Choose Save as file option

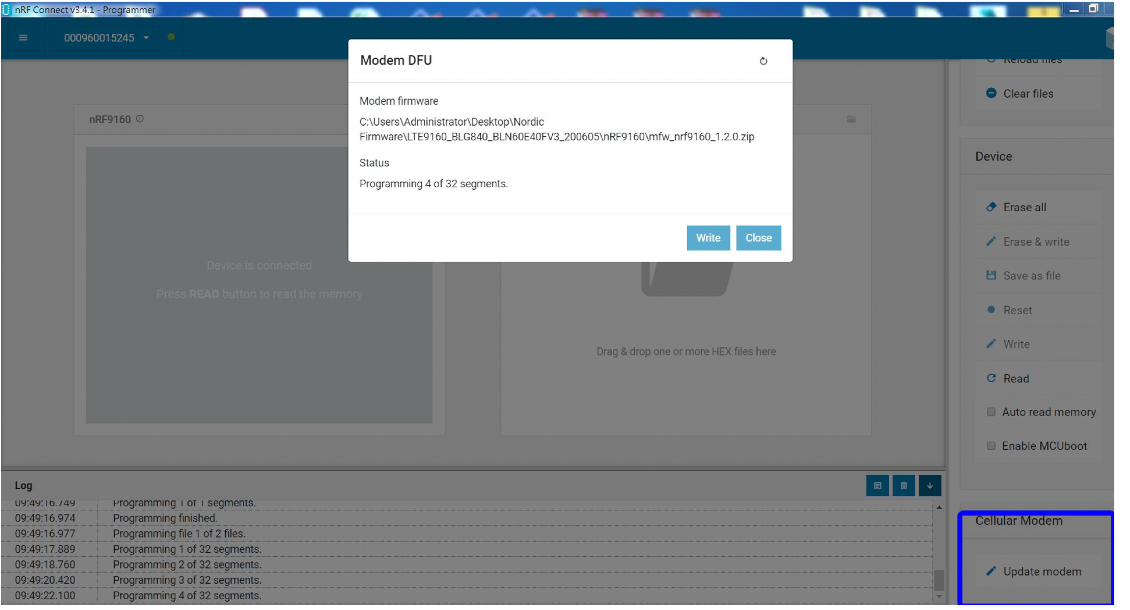(1031, 276)
